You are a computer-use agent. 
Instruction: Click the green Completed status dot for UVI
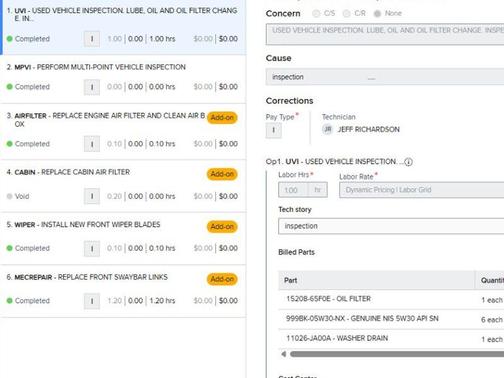pos(10,39)
